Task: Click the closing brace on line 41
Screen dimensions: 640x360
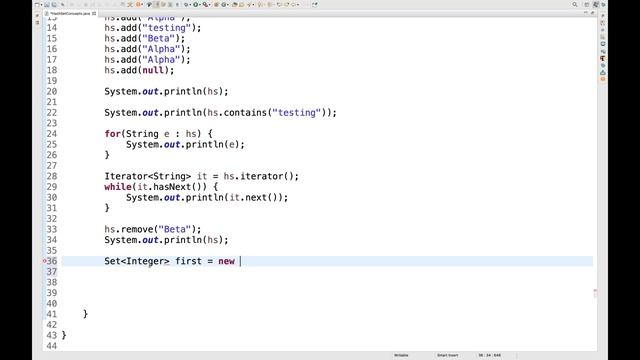Action: click(85, 314)
